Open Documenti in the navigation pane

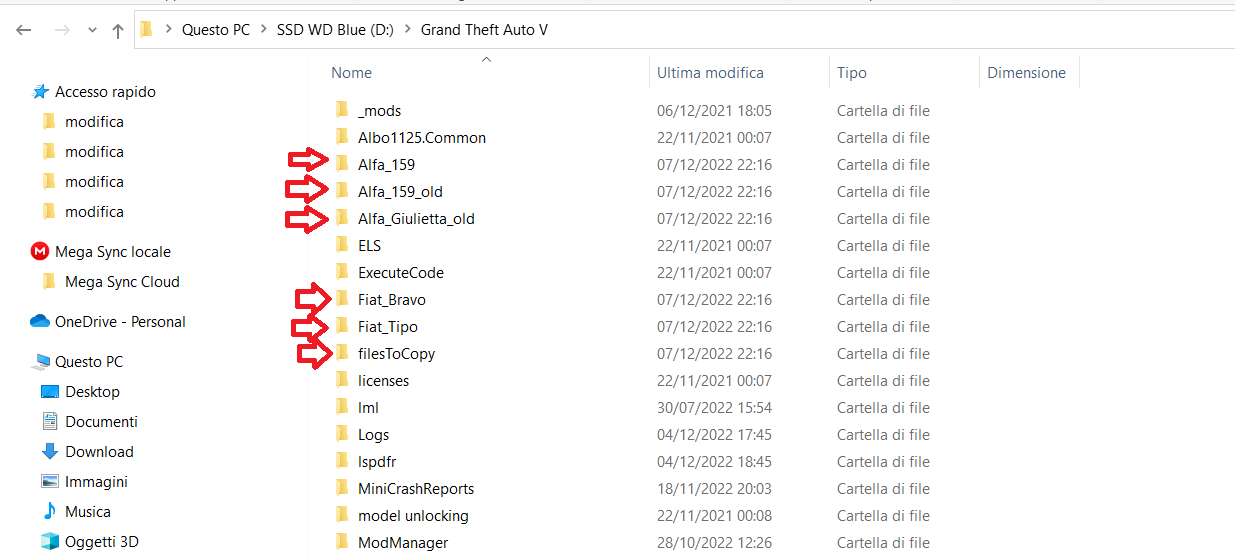point(101,422)
